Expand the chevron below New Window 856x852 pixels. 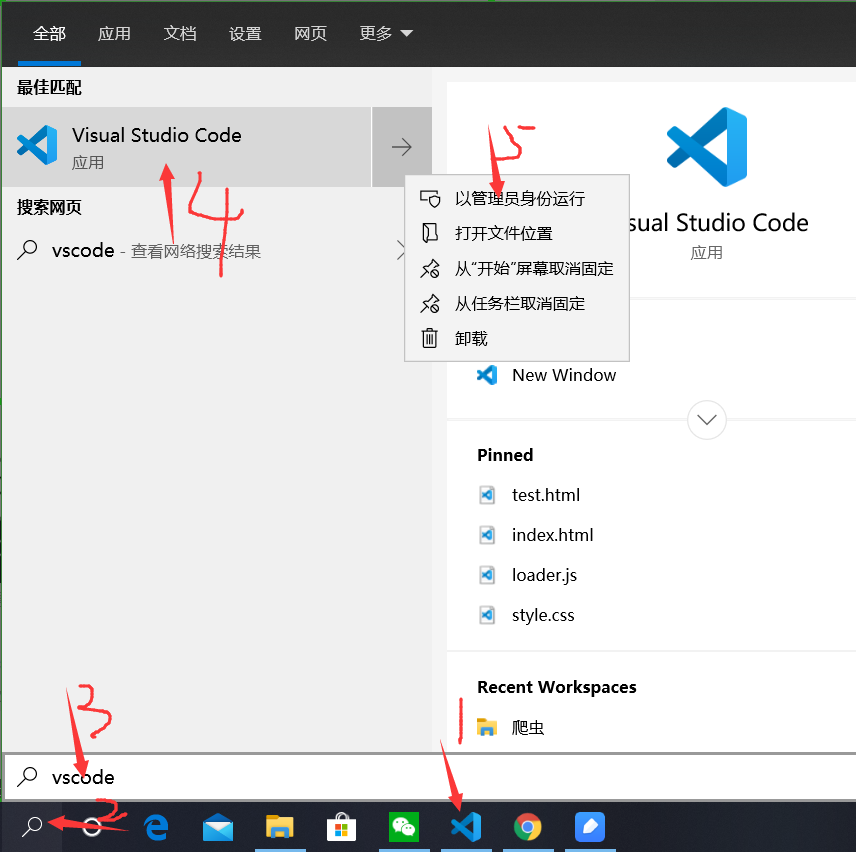707,420
